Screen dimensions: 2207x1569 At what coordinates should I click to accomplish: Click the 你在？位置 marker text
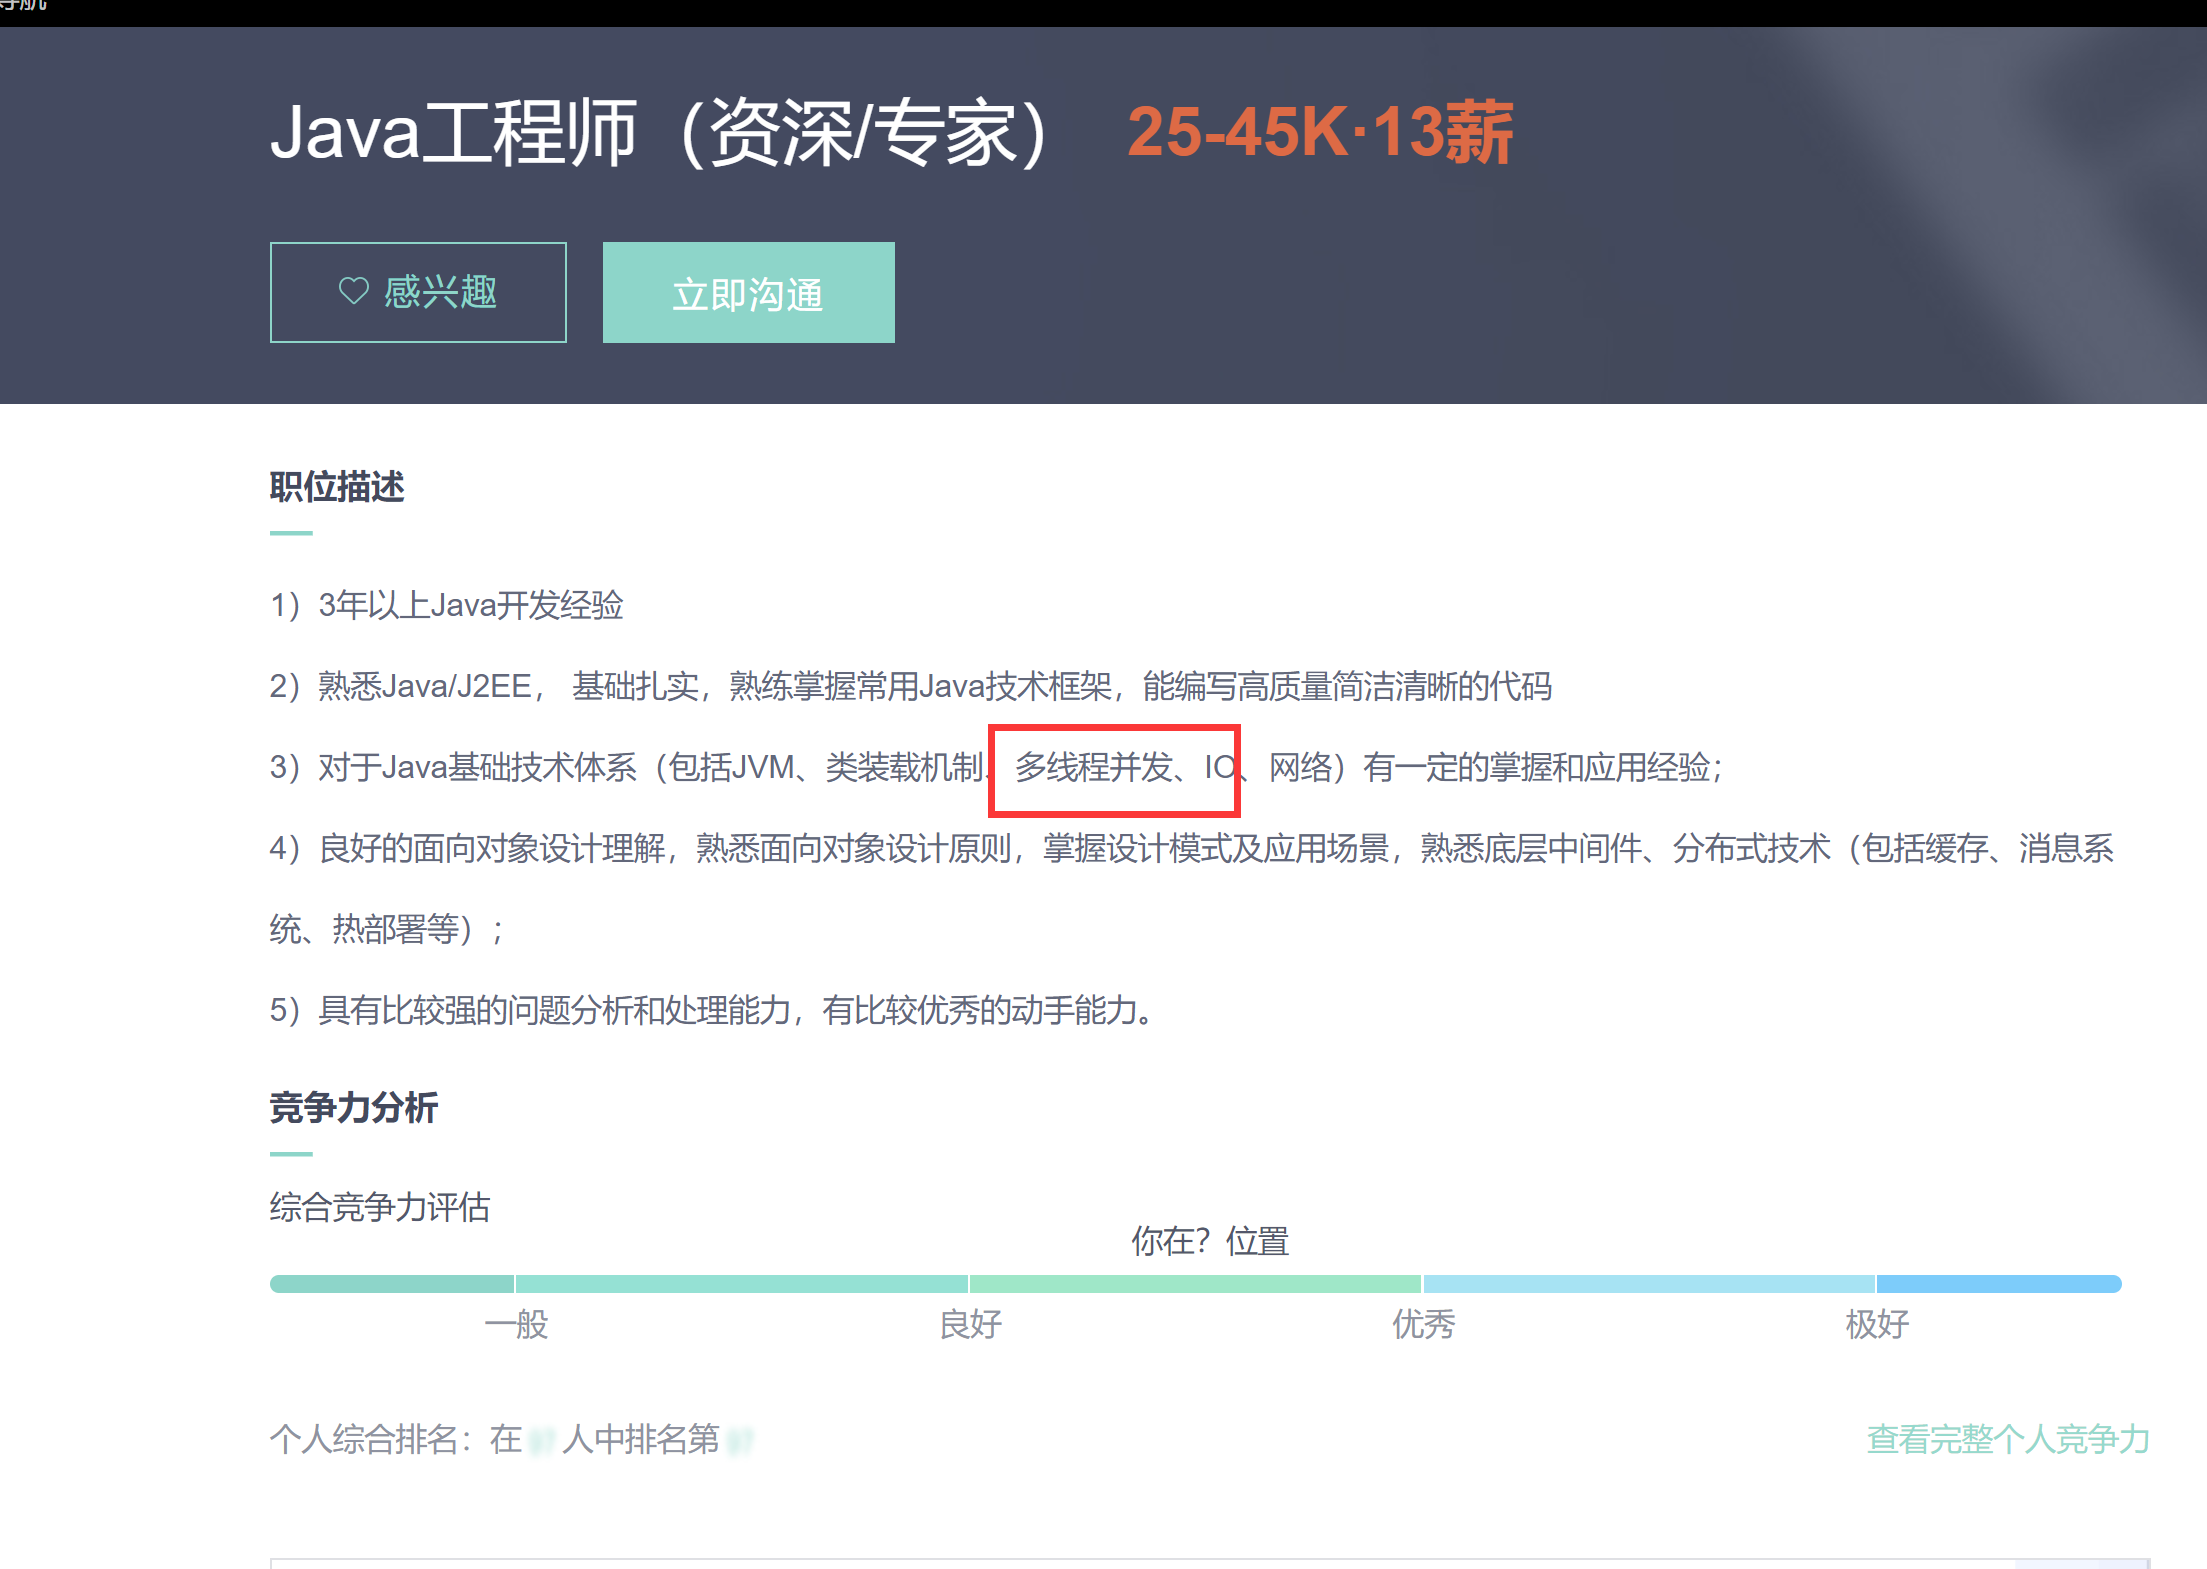pyautogui.click(x=1210, y=1241)
